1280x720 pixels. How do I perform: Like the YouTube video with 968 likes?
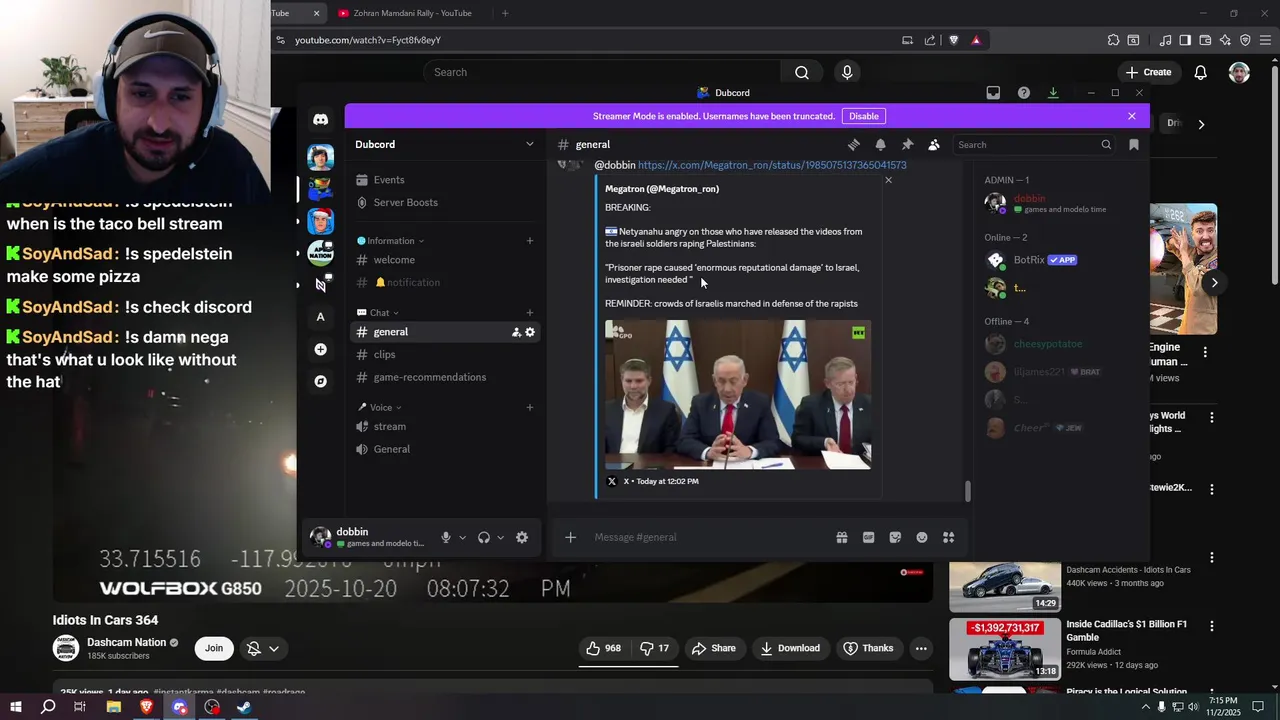[x=604, y=648]
